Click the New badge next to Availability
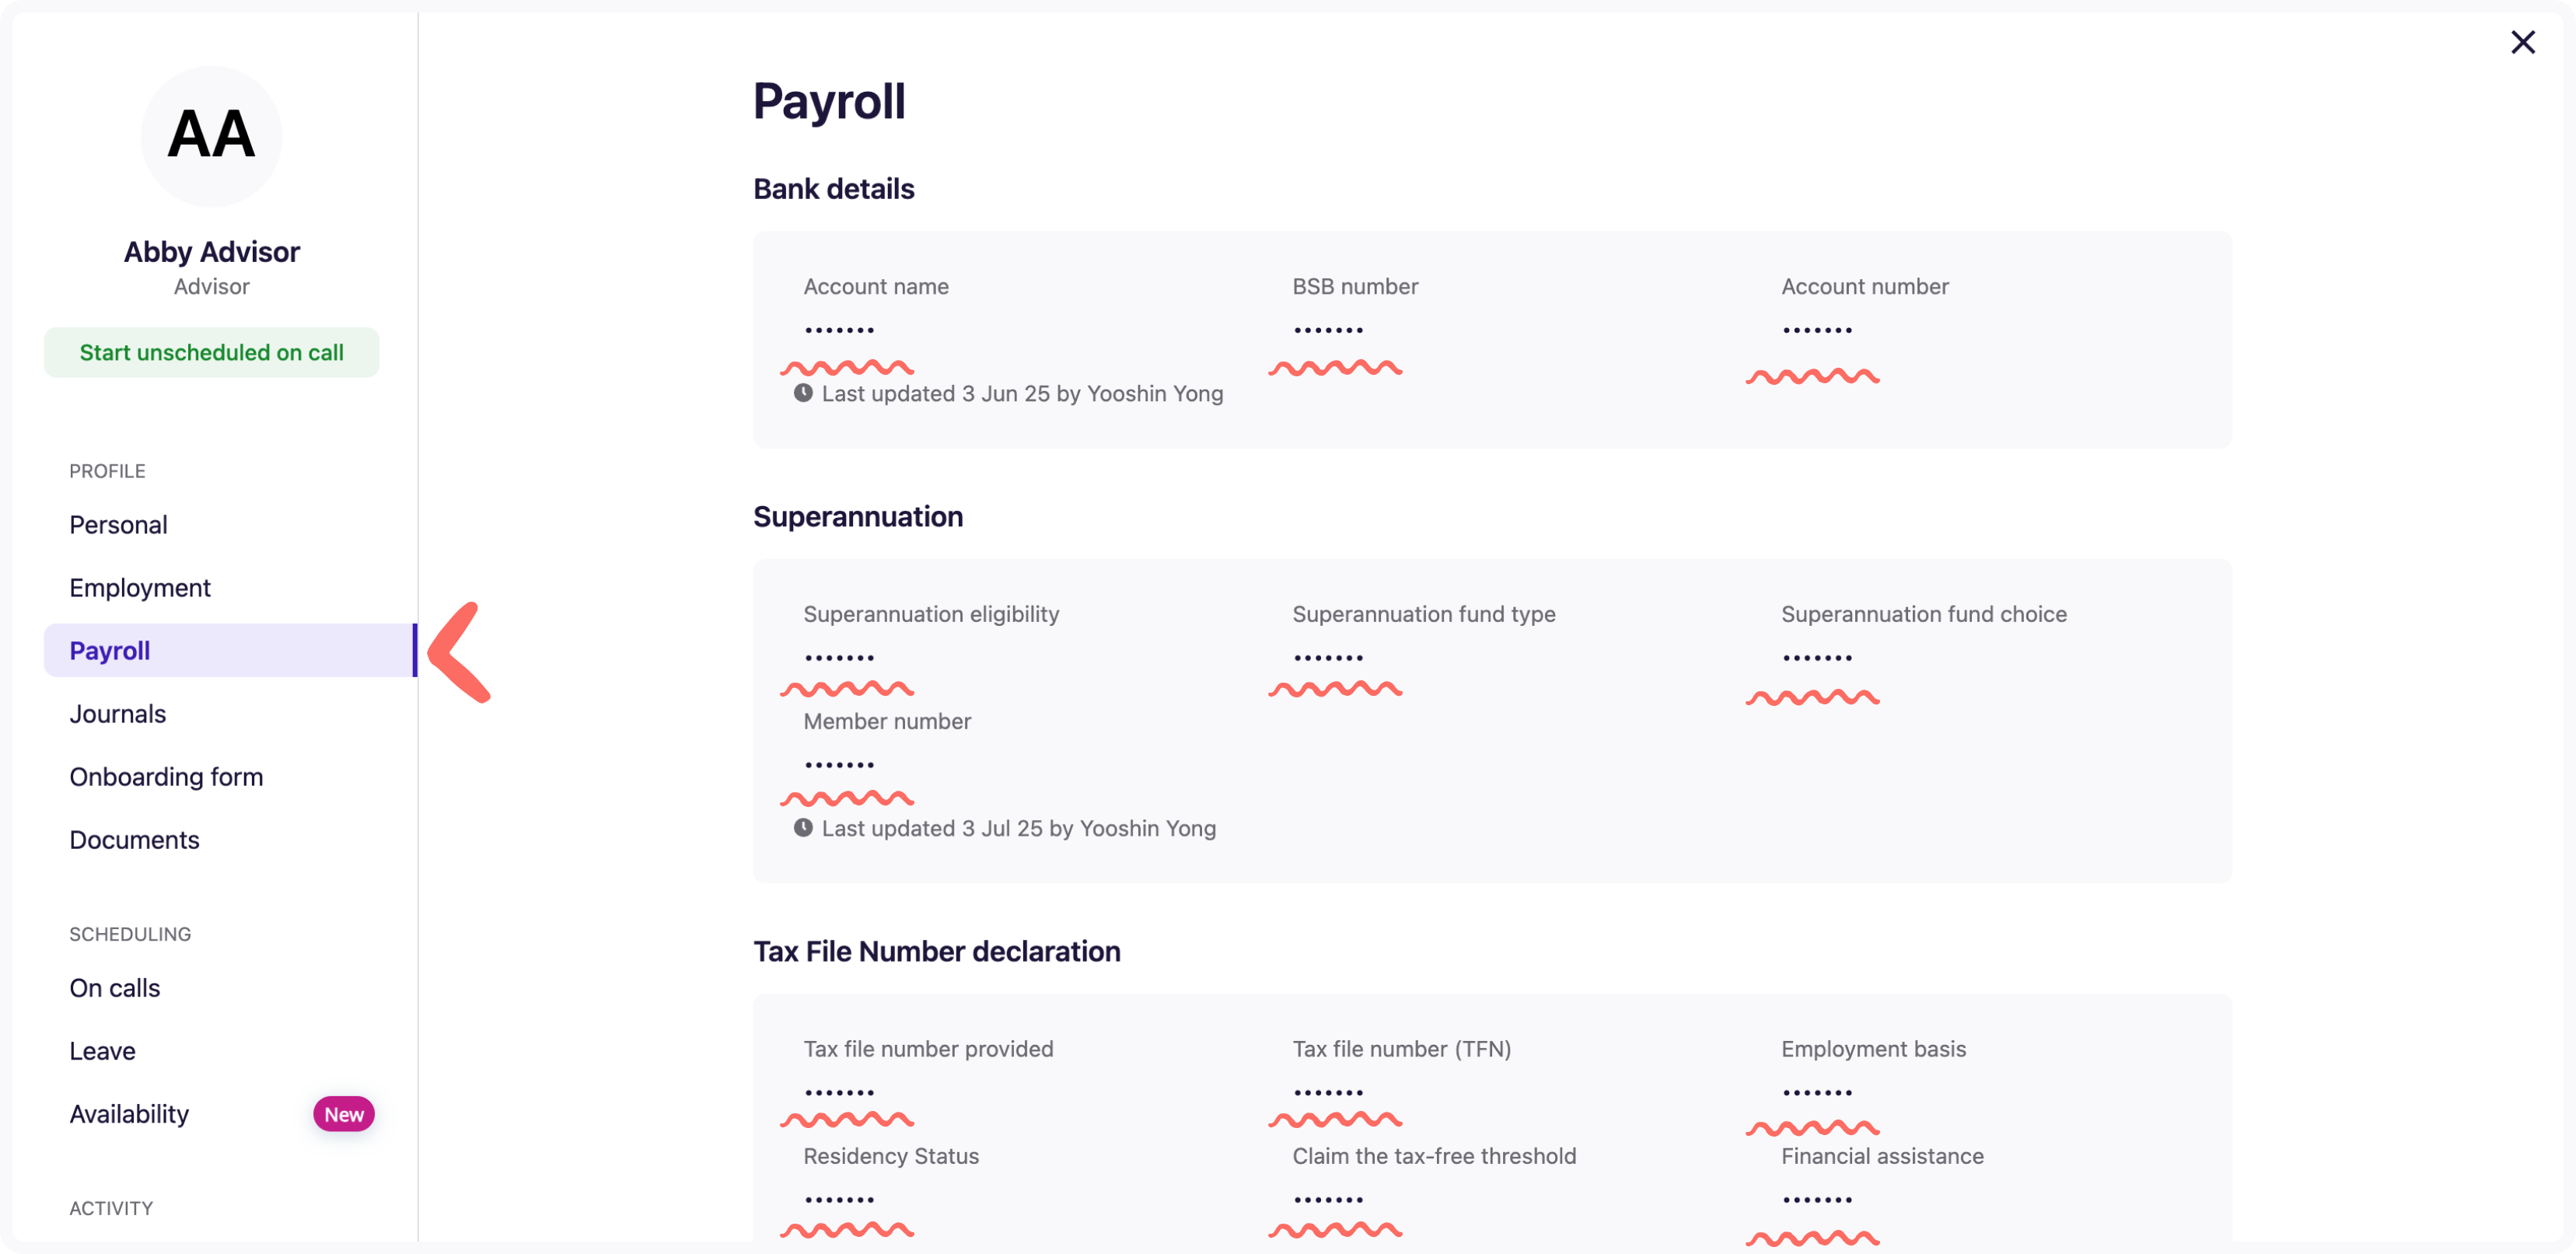This screenshot has width=2576, height=1254. (343, 1114)
